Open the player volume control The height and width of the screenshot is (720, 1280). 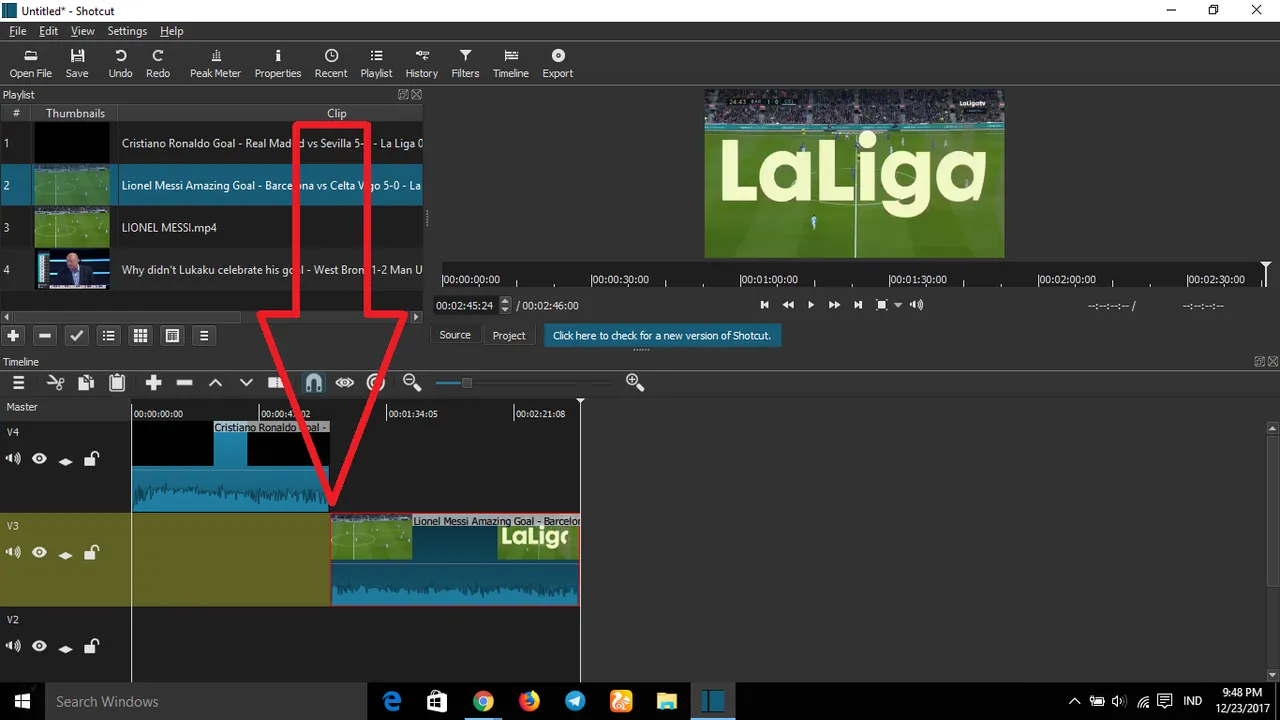coord(917,305)
